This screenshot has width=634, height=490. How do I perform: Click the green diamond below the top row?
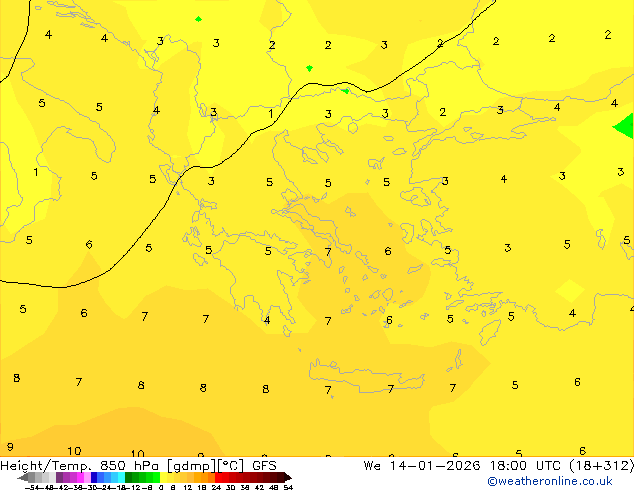[309, 68]
